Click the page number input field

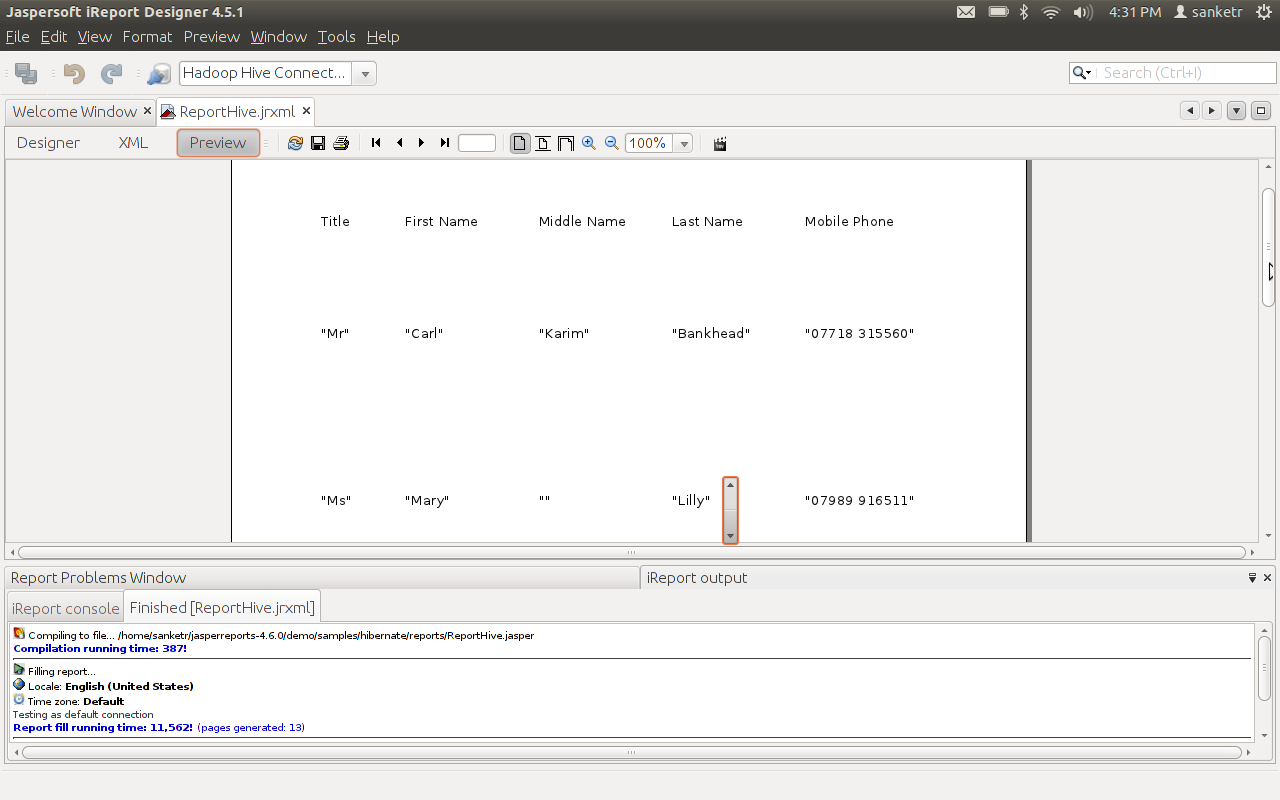tap(477, 143)
